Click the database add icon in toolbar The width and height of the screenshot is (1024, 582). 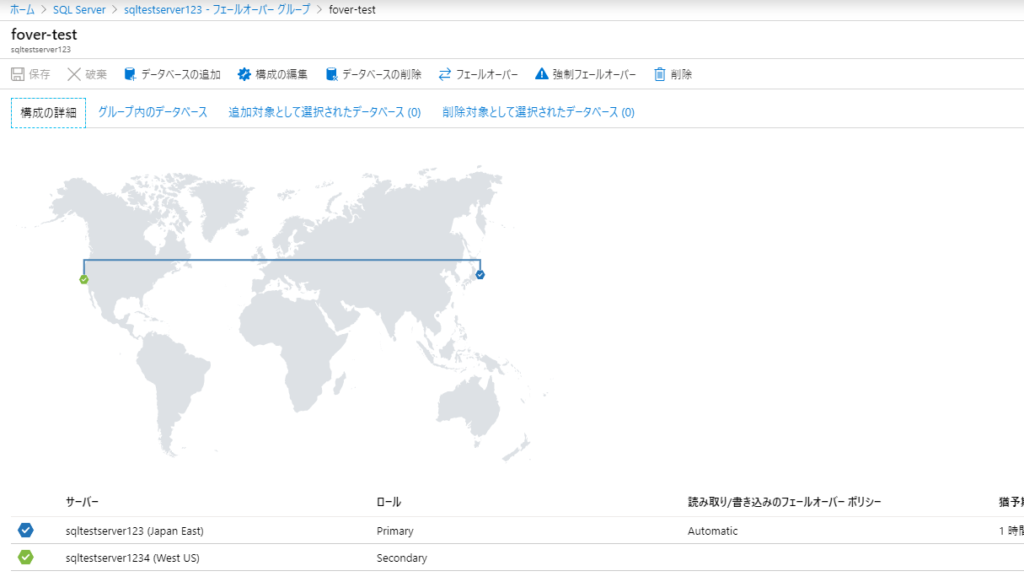click(130, 74)
